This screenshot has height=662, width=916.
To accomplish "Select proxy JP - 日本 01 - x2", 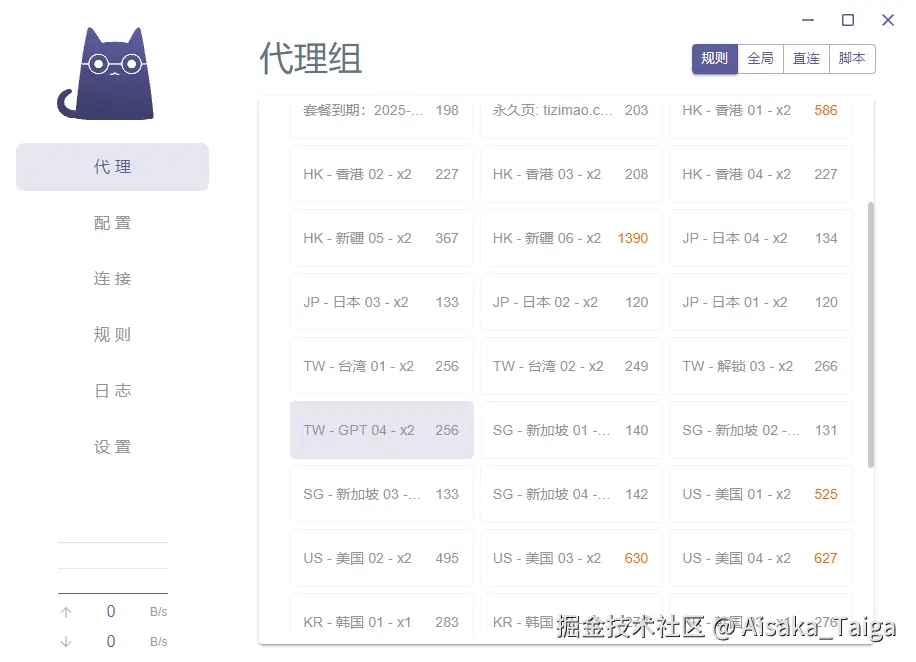I will click(761, 302).
